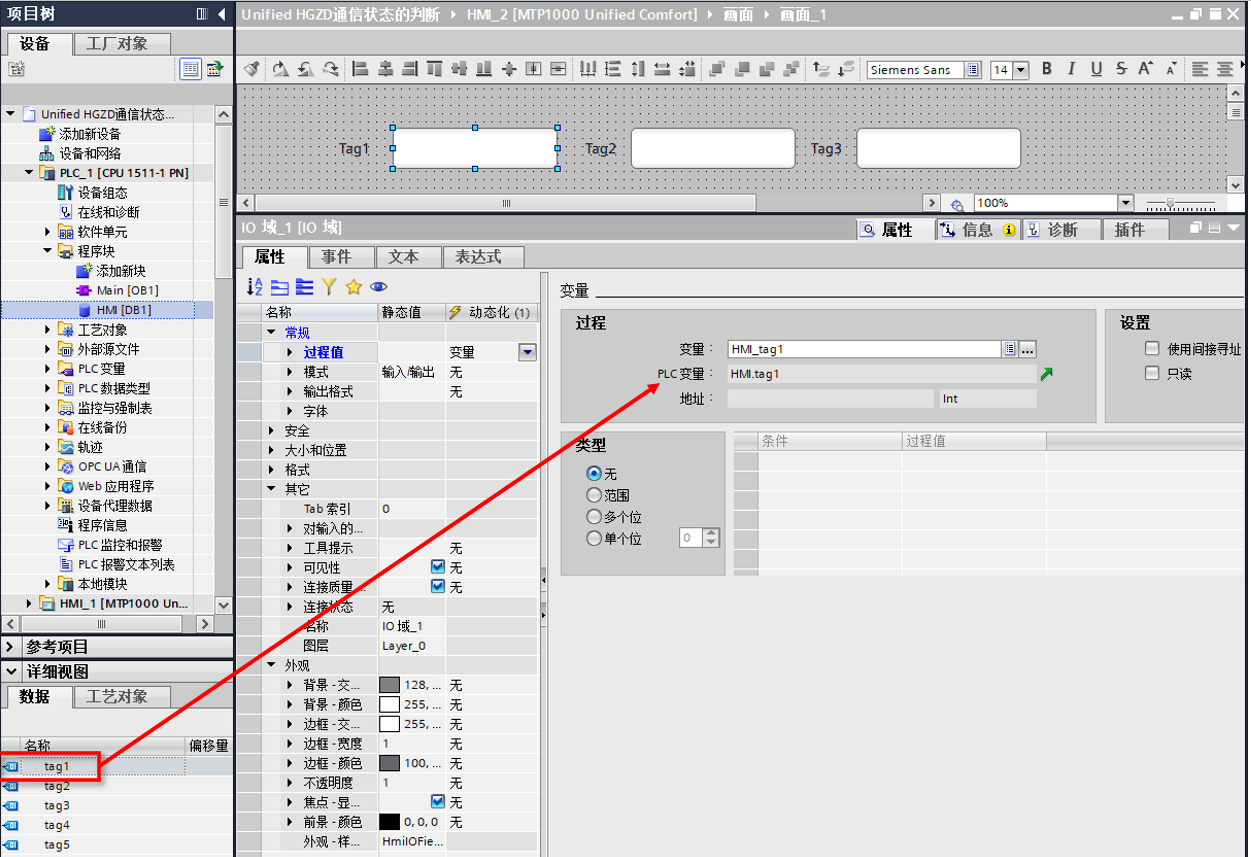The width and height of the screenshot is (1251, 857).
Task: Click the 前景-颜色 black color swatch
Action: point(389,822)
